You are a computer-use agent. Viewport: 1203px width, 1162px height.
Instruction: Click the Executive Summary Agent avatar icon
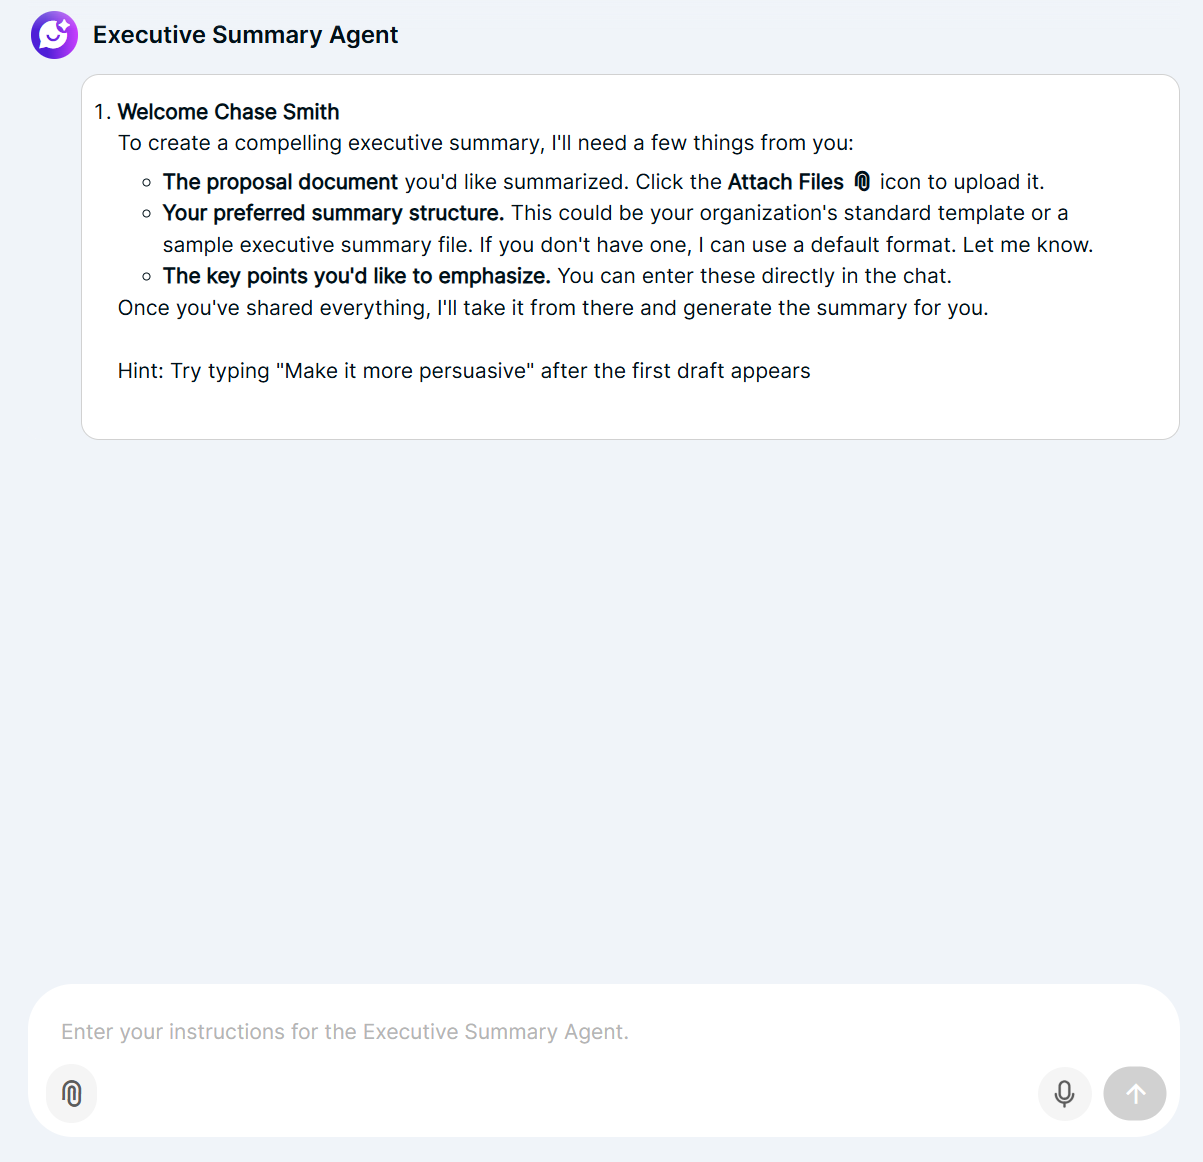click(x=54, y=35)
